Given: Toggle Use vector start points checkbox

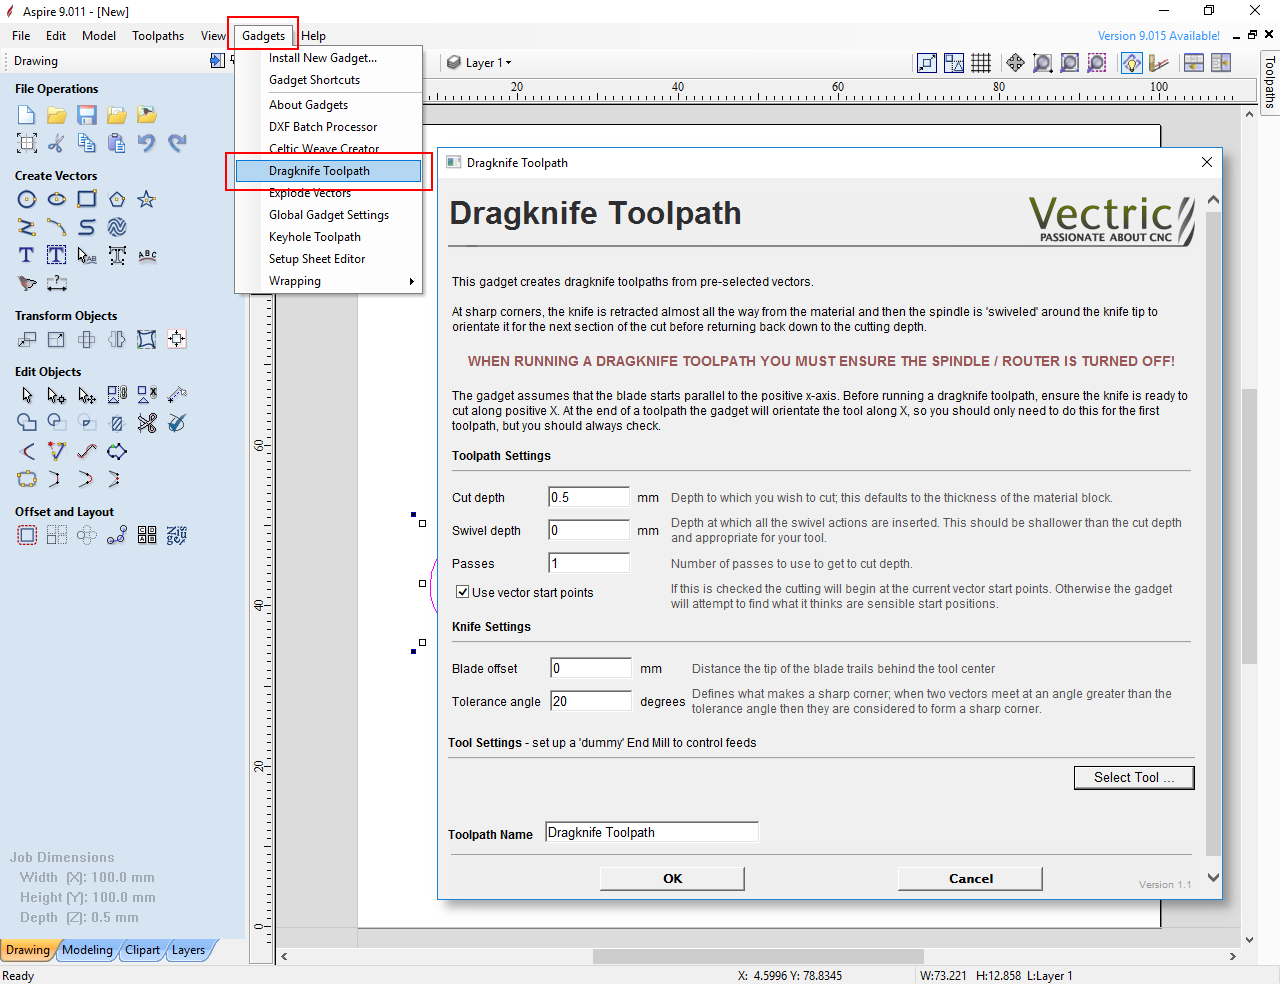Looking at the screenshot, I should tap(463, 592).
